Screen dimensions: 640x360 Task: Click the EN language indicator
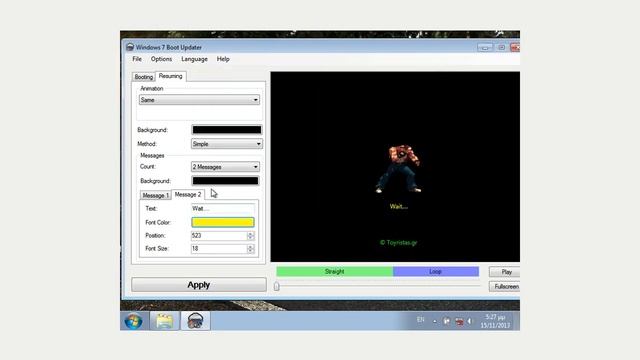click(x=420, y=320)
